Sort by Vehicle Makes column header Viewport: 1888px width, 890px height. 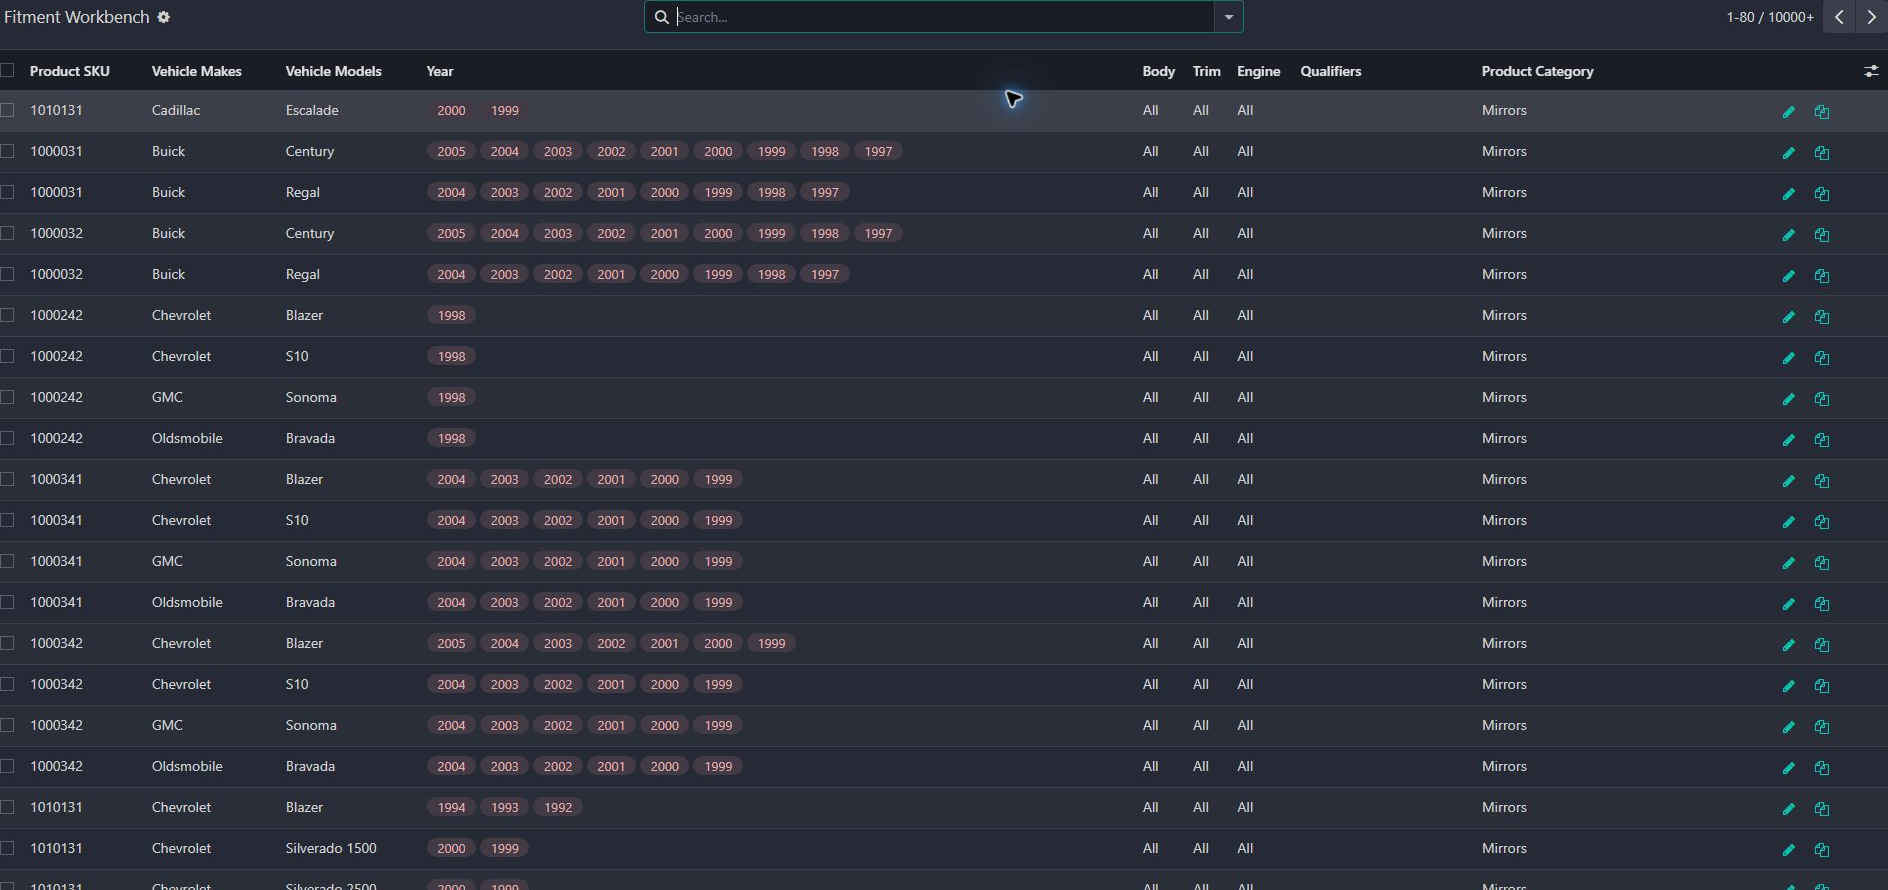coord(197,71)
